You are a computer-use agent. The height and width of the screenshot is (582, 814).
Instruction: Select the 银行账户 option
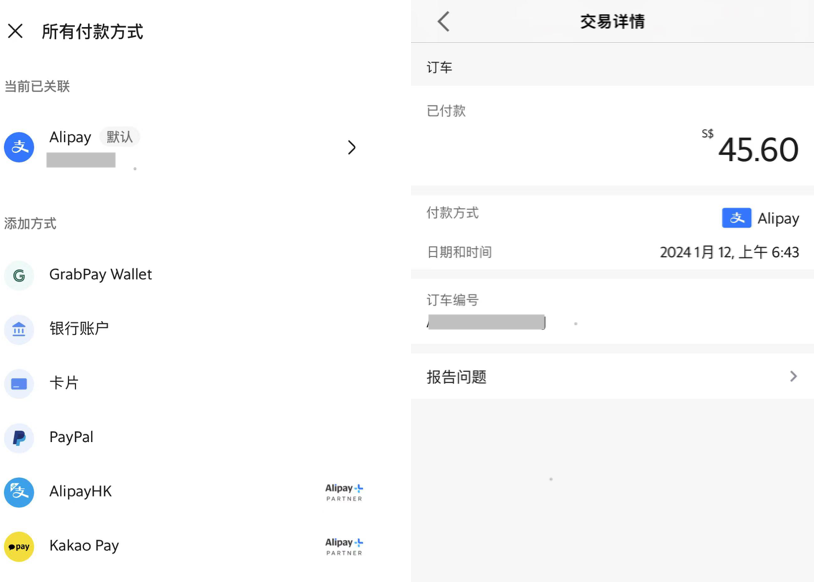[79, 329]
